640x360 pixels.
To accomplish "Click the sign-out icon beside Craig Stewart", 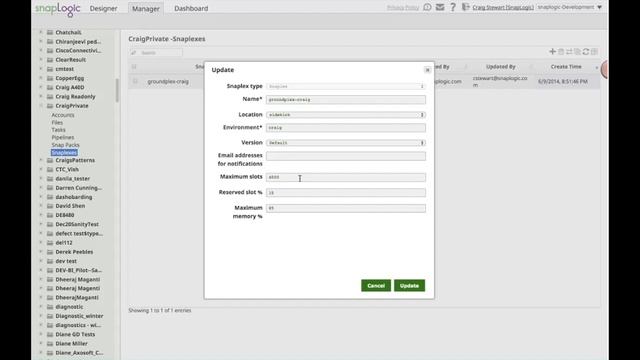I will point(465,7).
